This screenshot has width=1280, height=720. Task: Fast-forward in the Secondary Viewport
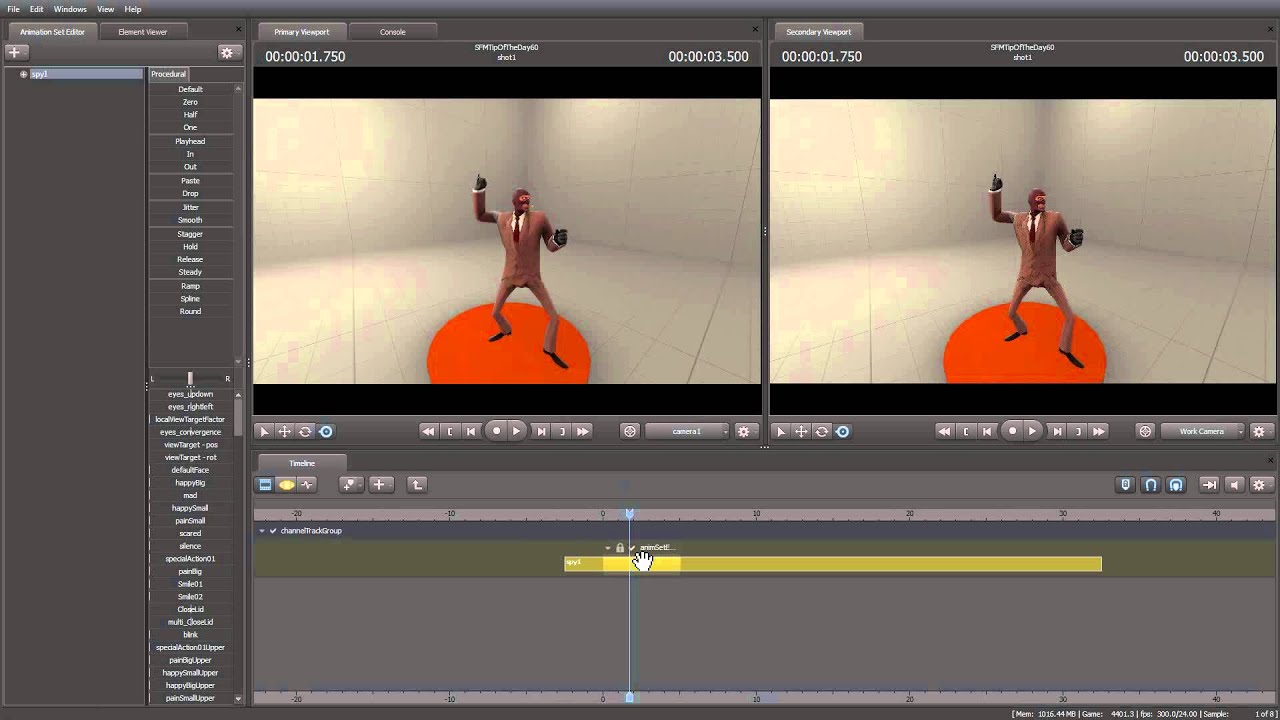point(1099,431)
